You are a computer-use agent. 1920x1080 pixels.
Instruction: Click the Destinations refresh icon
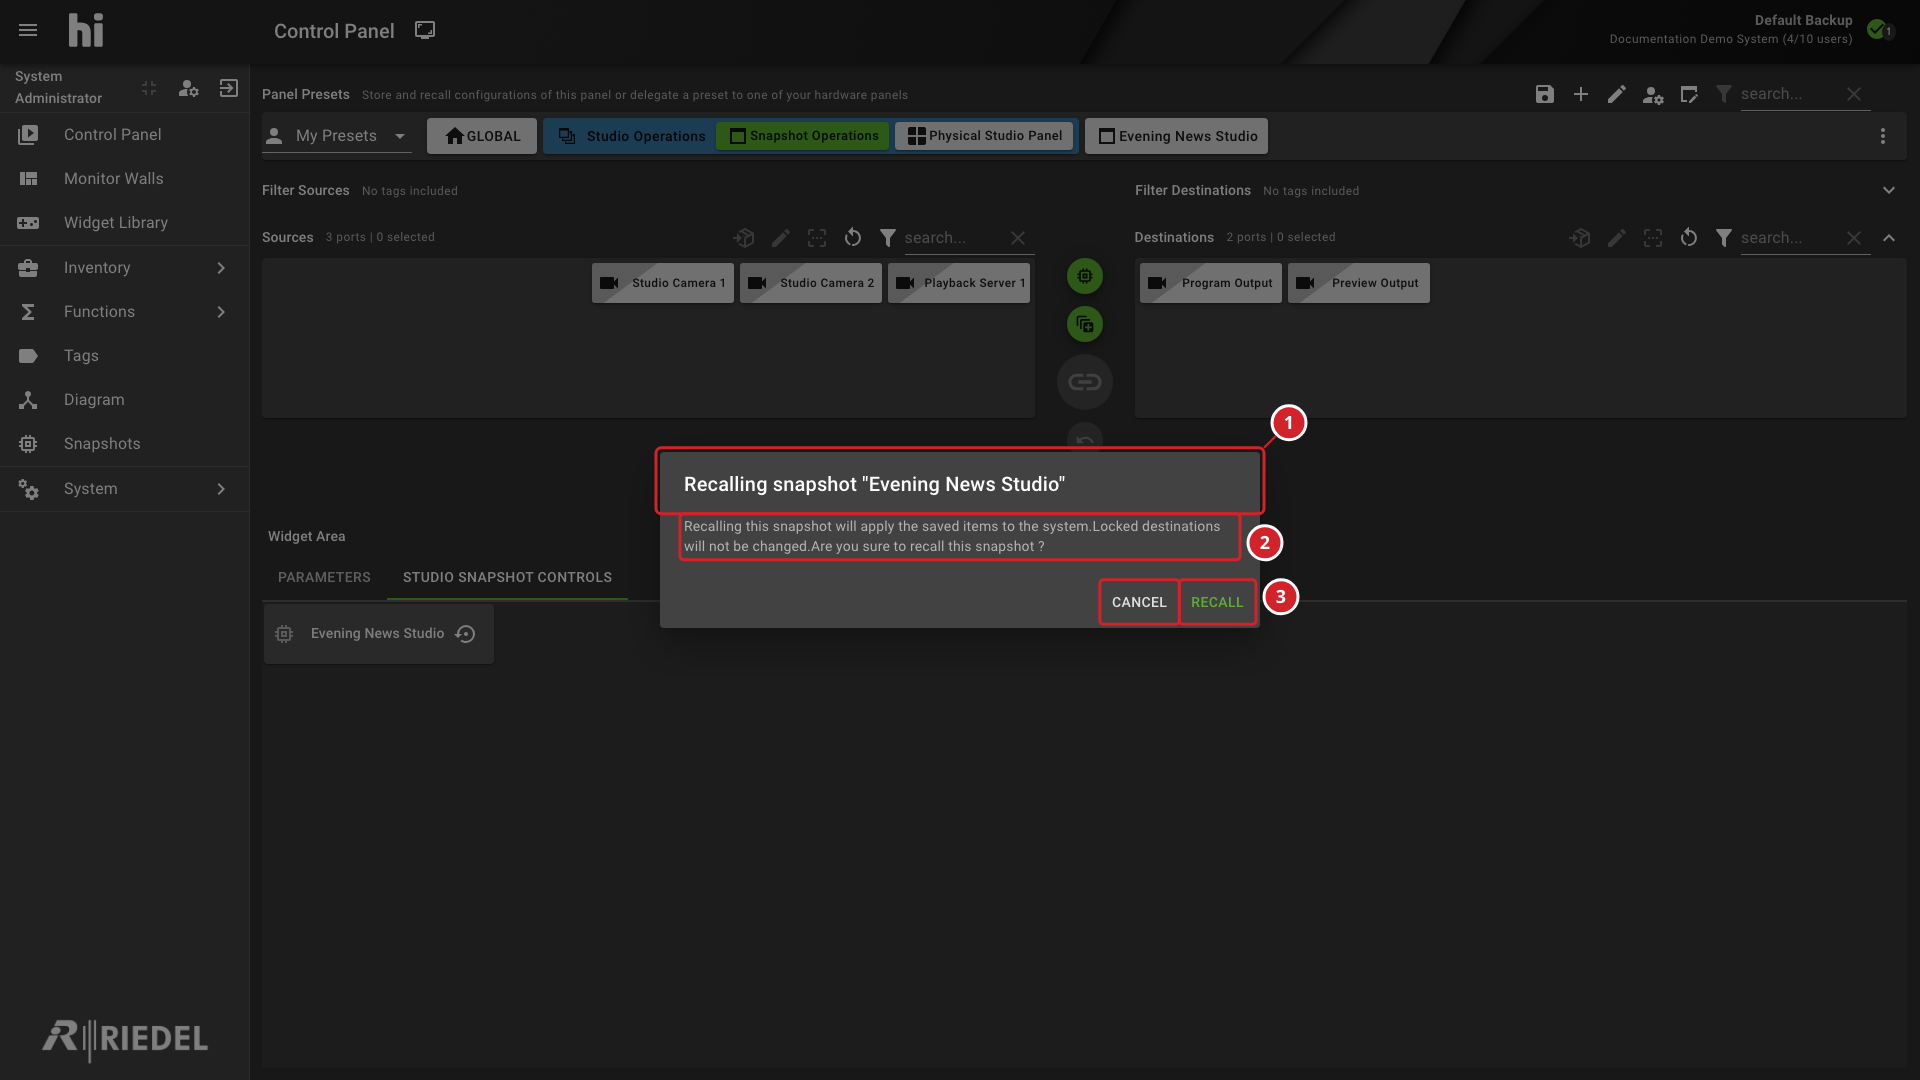click(x=1689, y=238)
